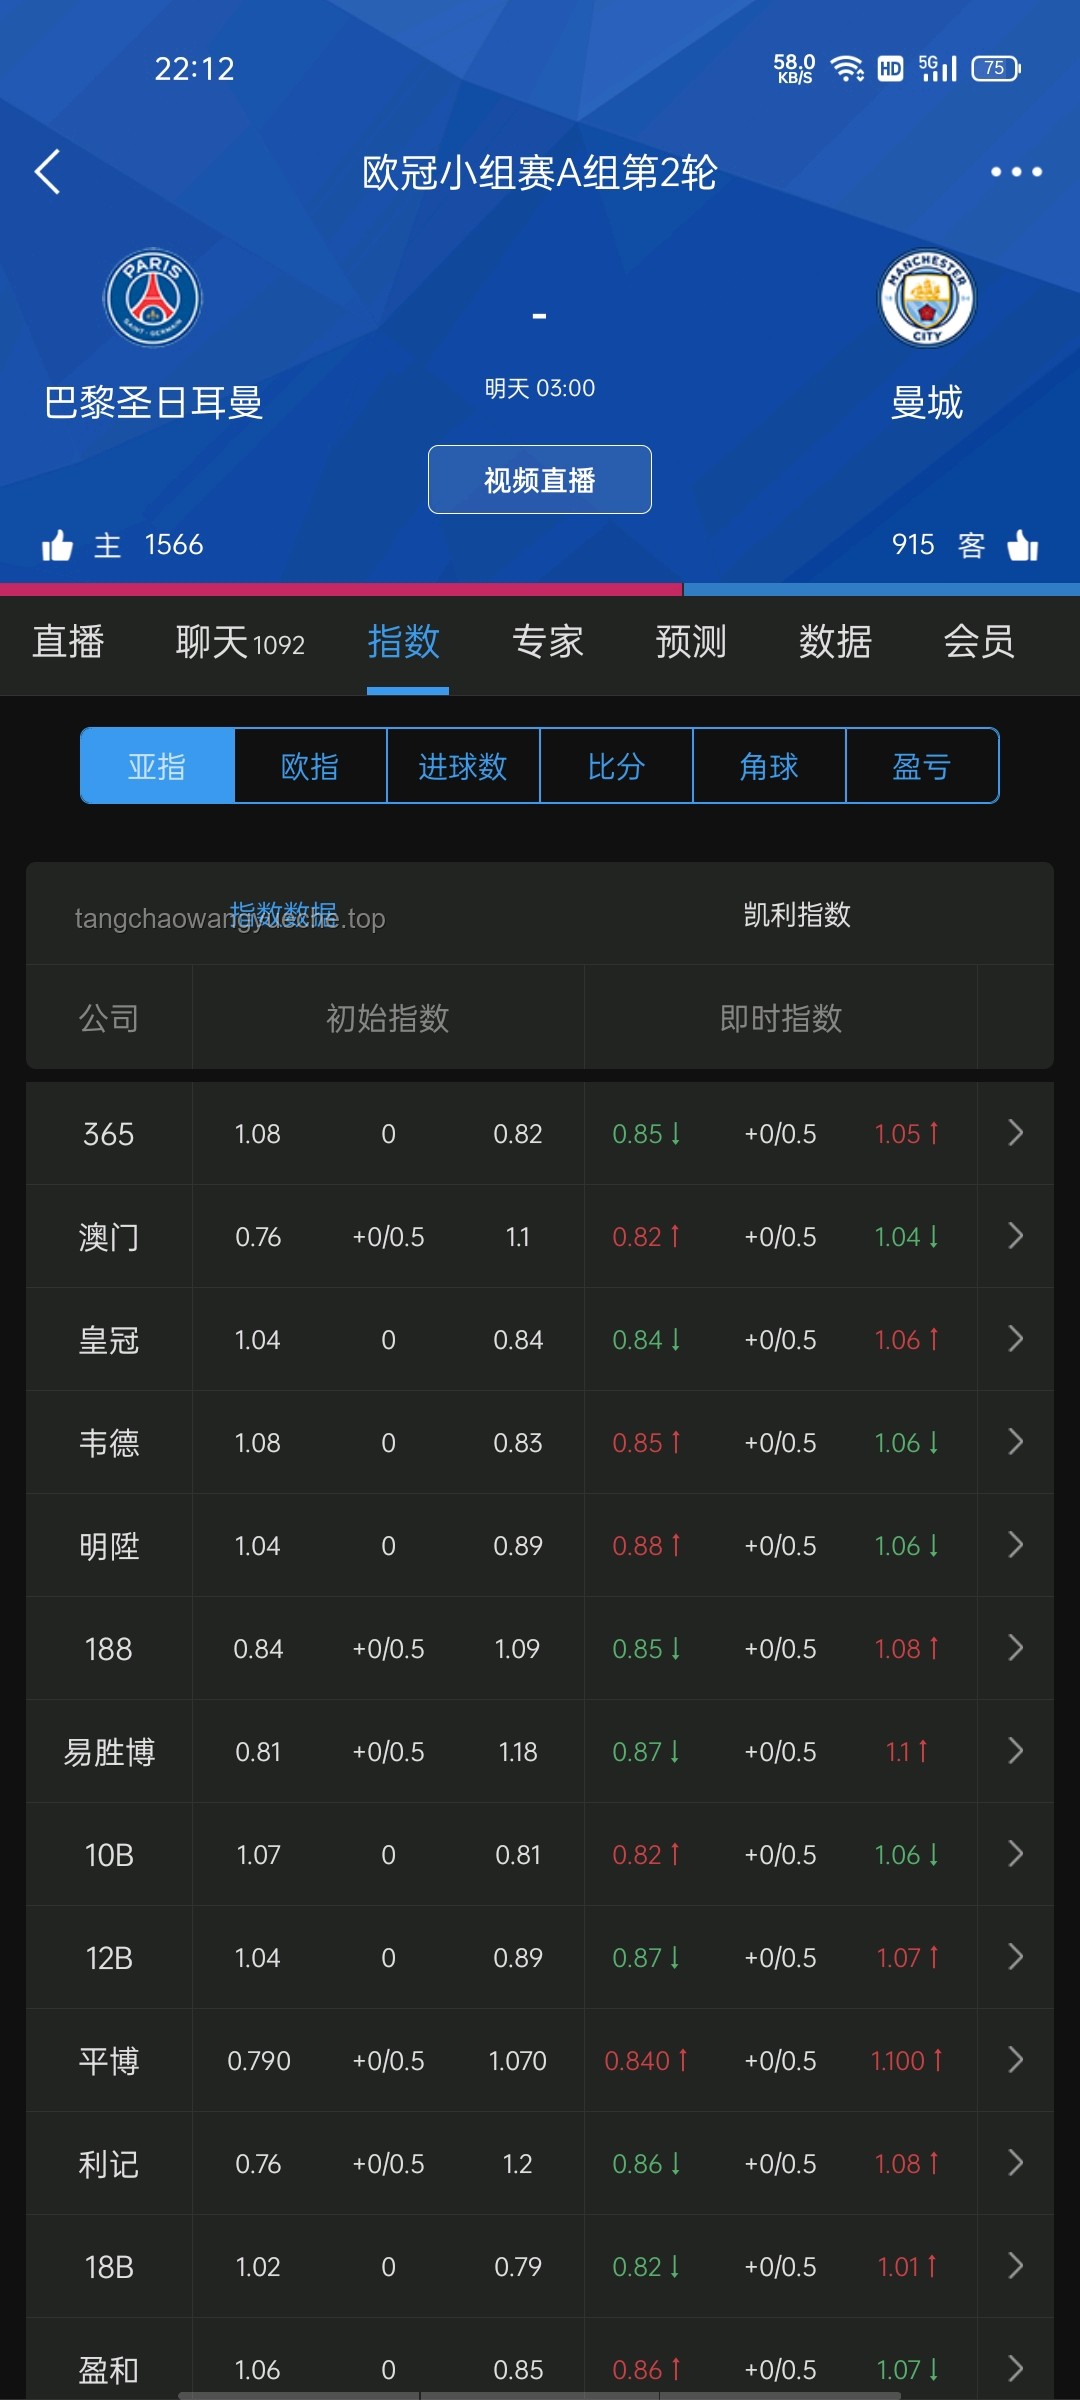
Task: Tap 利记 initial value 1.2
Action: click(x=518, y=2164)
